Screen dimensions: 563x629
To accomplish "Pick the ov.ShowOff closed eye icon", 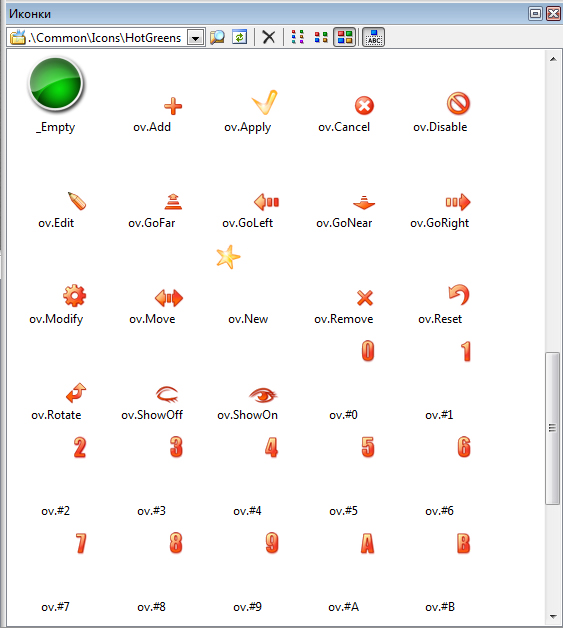I will pyautogui.click(x=167, y=394).
